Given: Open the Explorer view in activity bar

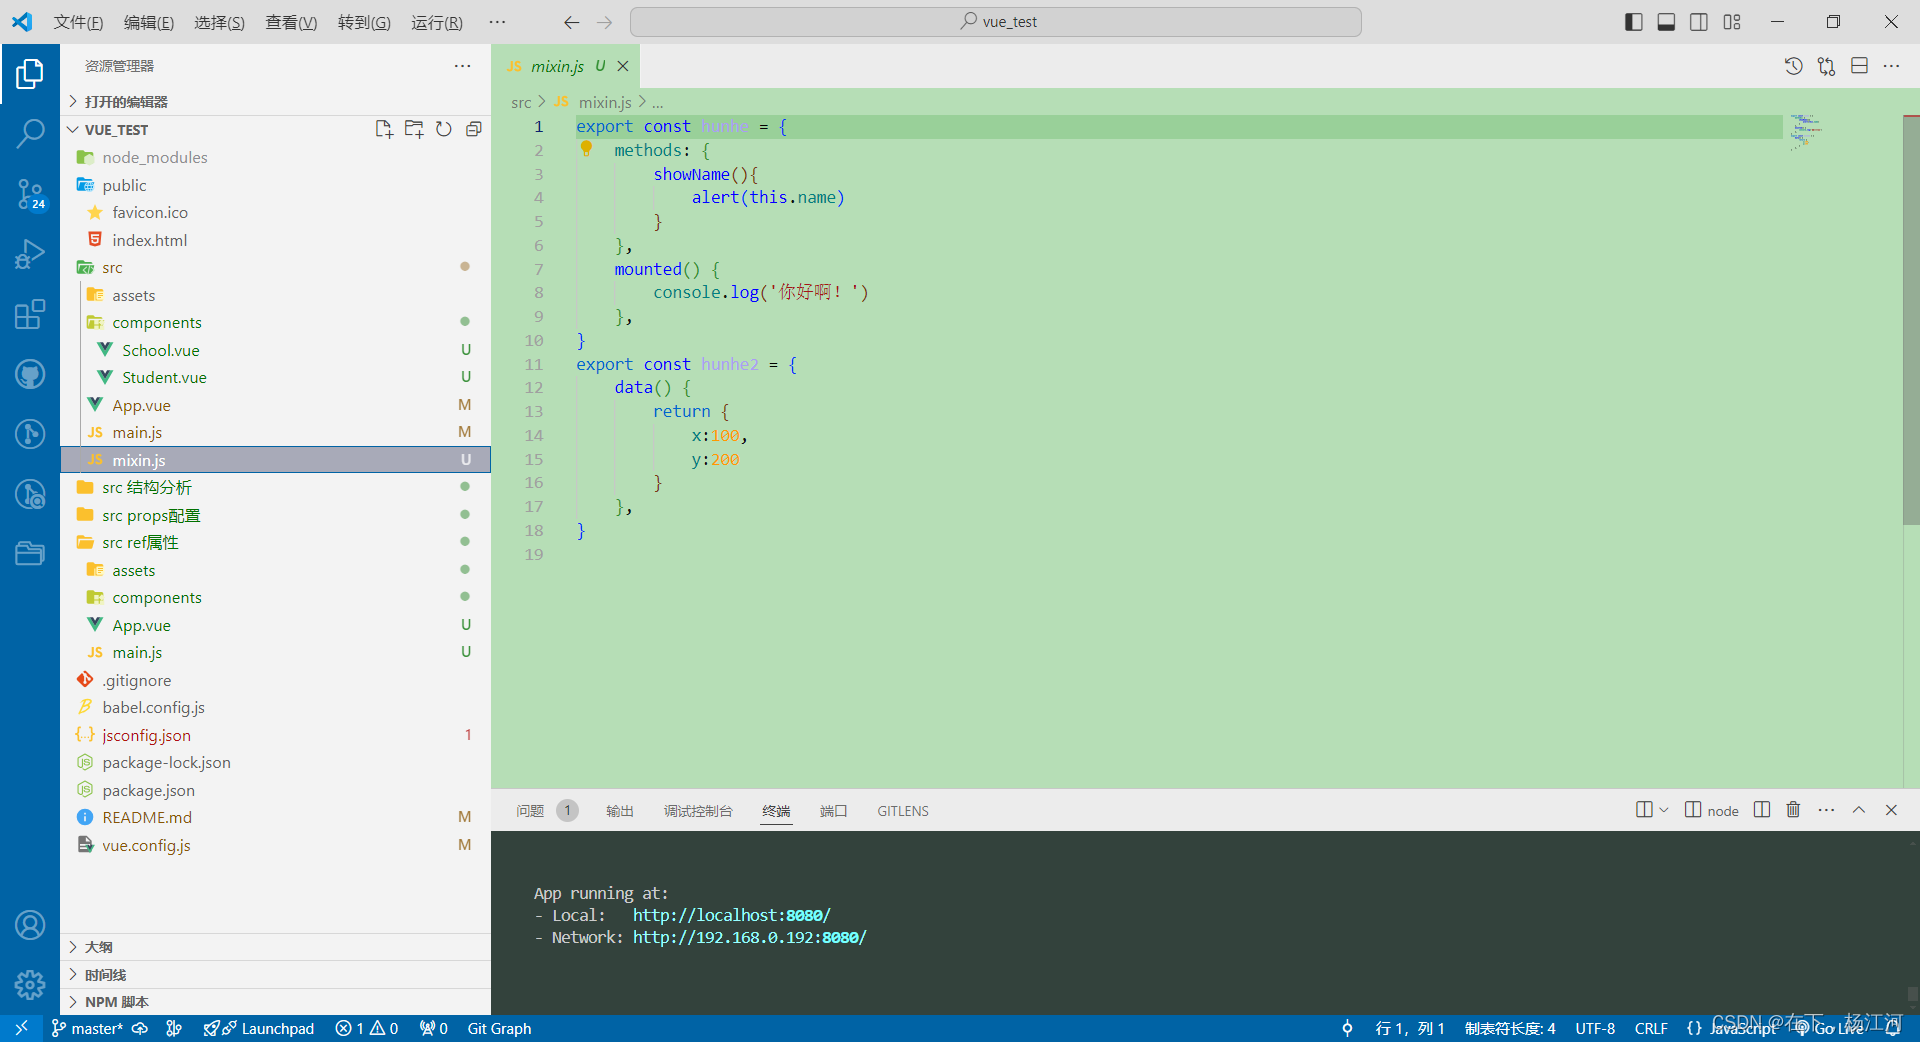Looking at the screenshot, I should point(30,73).
